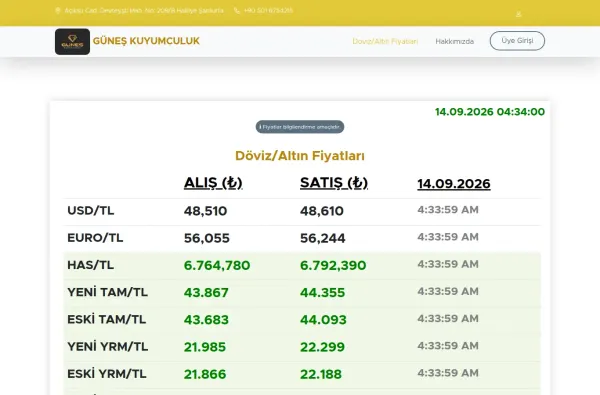Screen dimensions: 600x395
Task: Click the SATIŞ (₺) column header
Action: tap(334, 183)
